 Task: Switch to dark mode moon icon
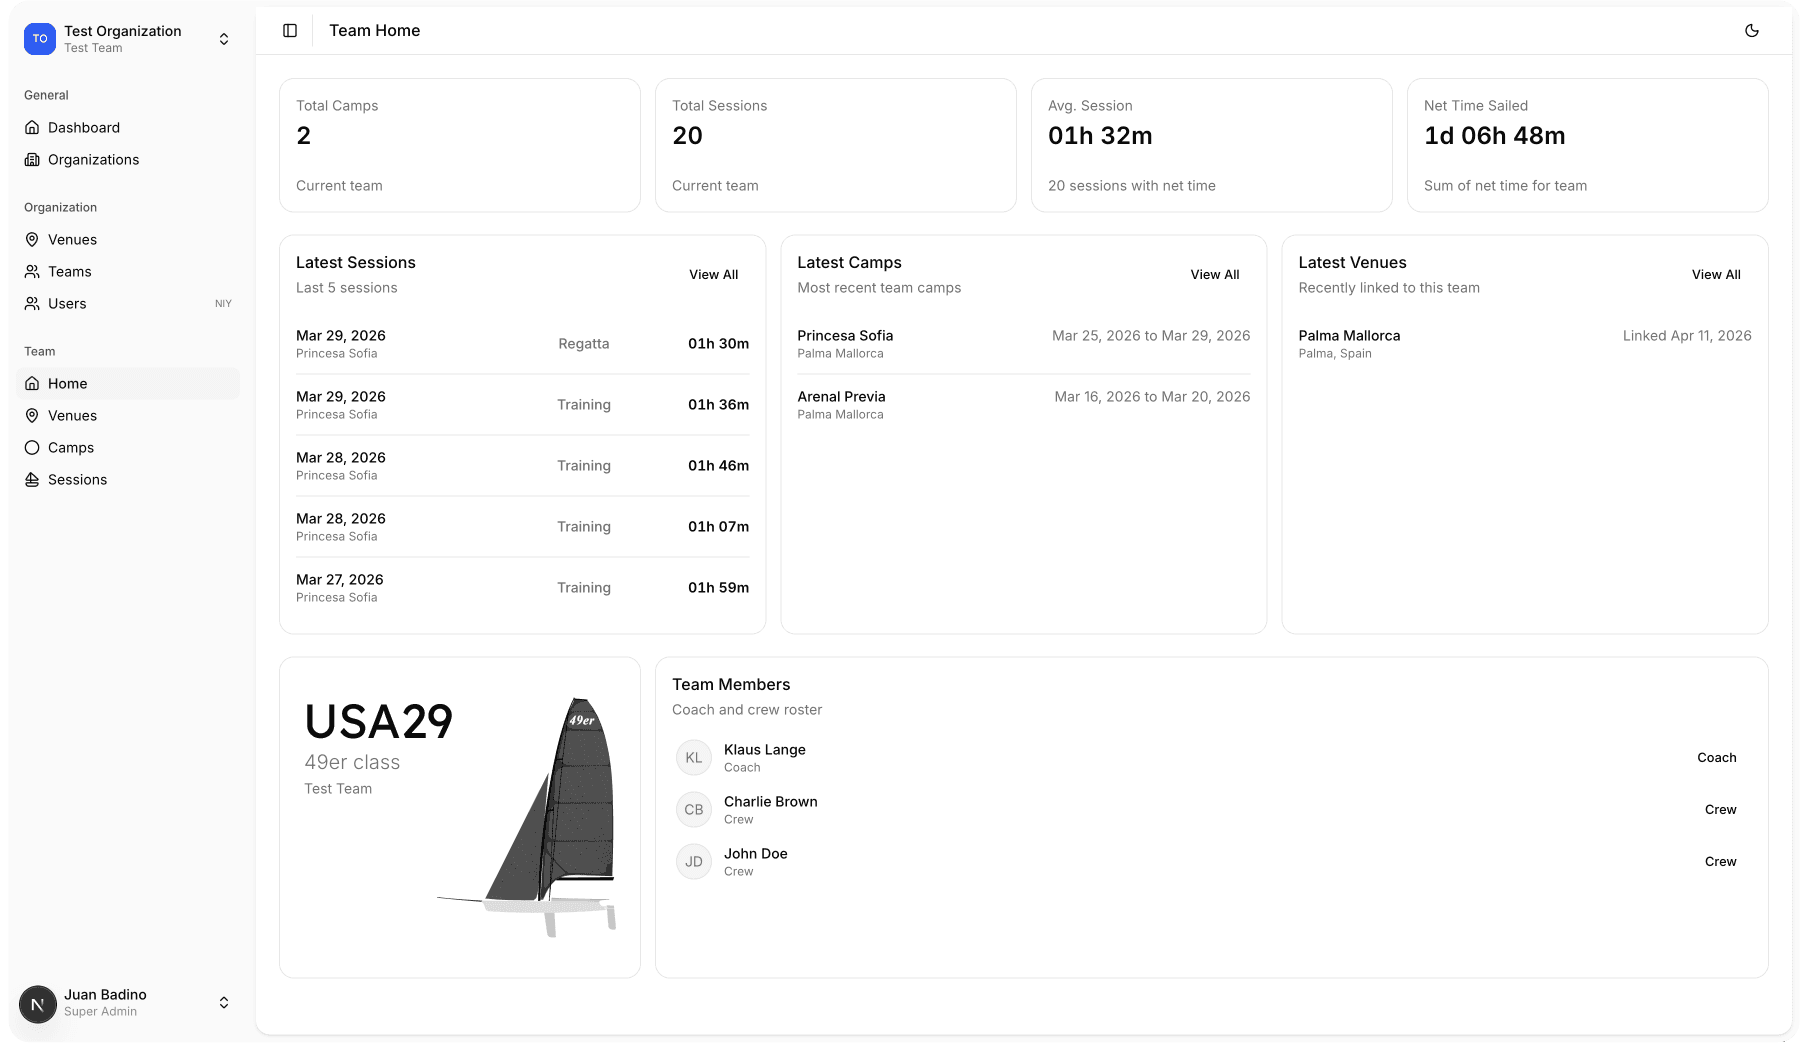click(x=1752, y=31)
